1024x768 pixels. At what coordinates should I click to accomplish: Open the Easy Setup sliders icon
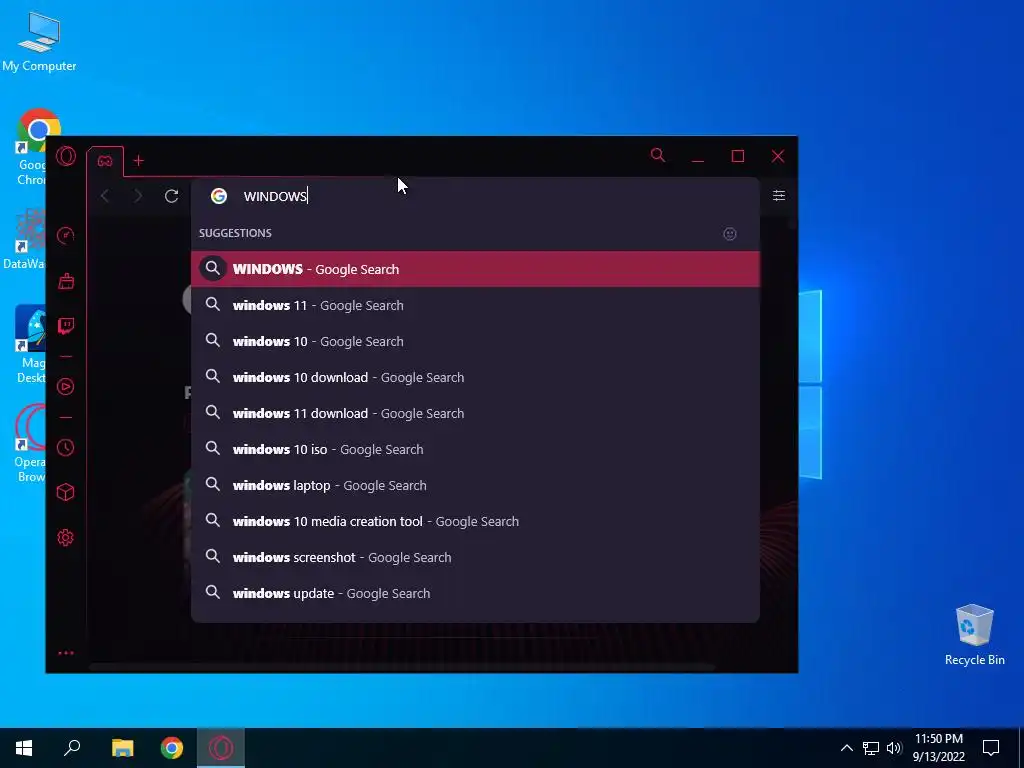[778, 196]
